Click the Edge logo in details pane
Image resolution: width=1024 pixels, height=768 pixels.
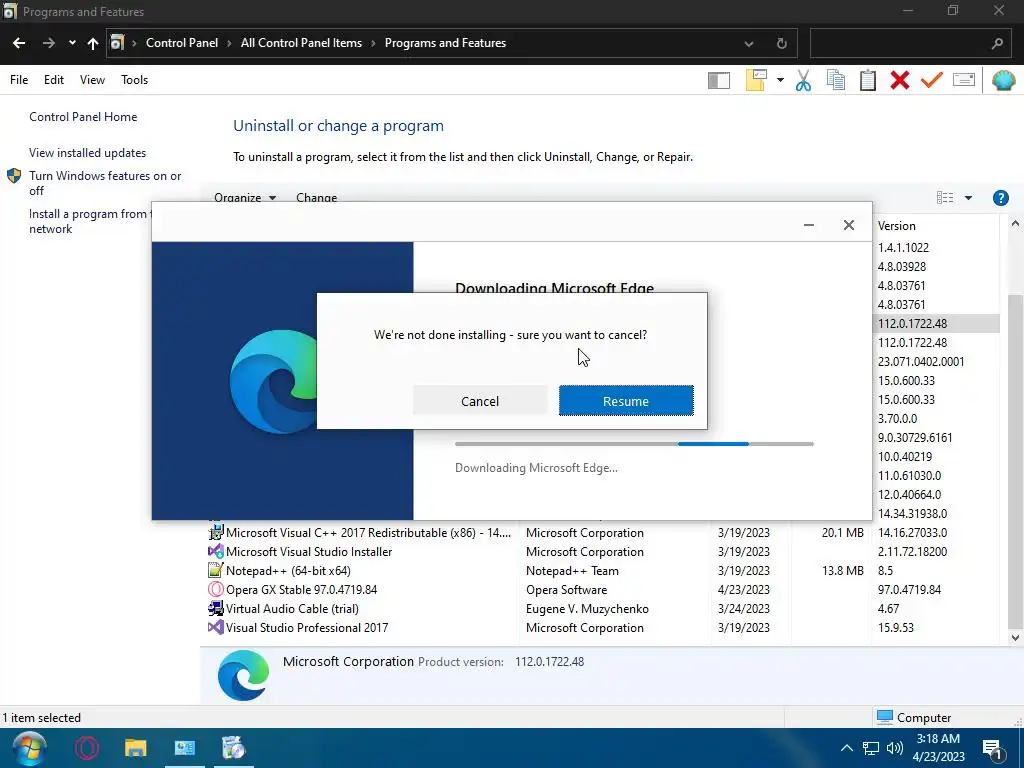pos(243,675)
